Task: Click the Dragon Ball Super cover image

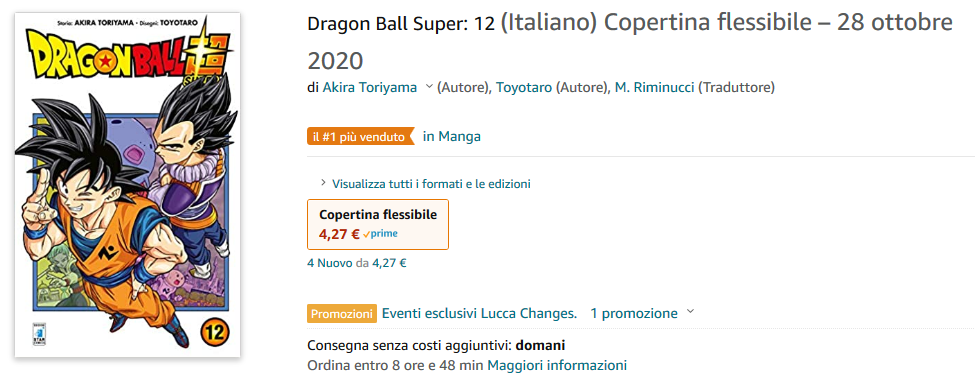Action: coord(127,185)
